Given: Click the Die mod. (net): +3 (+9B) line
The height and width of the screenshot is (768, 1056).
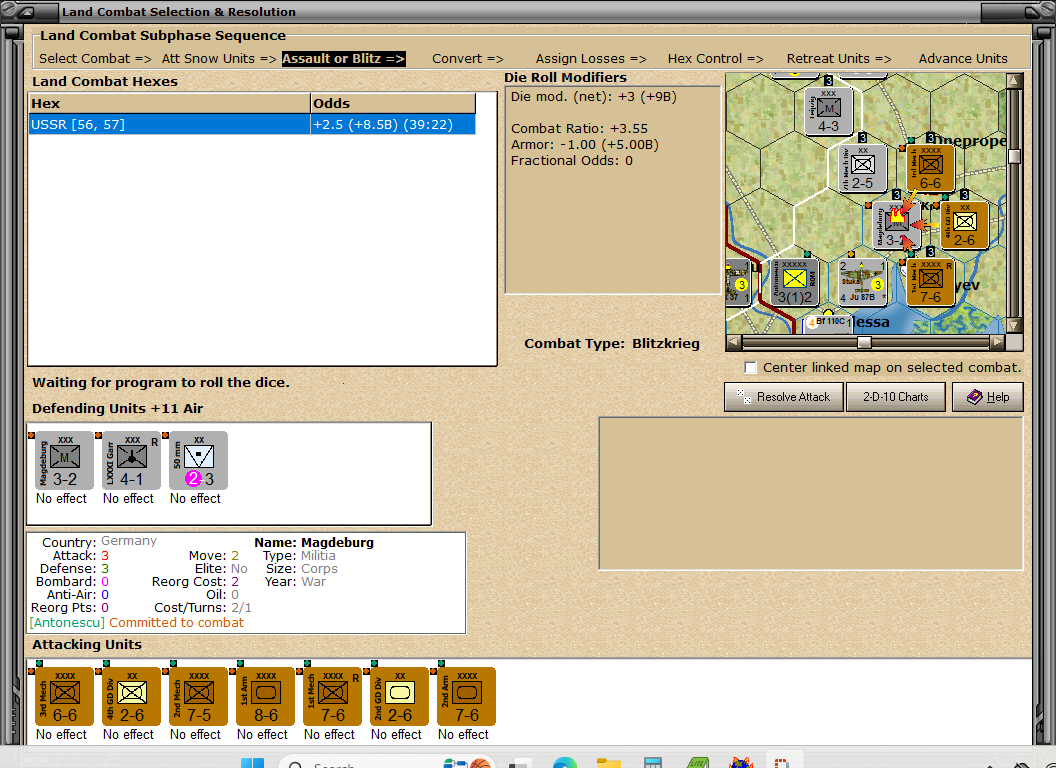Looking at the screenshot, I should [x=593, y=96].
